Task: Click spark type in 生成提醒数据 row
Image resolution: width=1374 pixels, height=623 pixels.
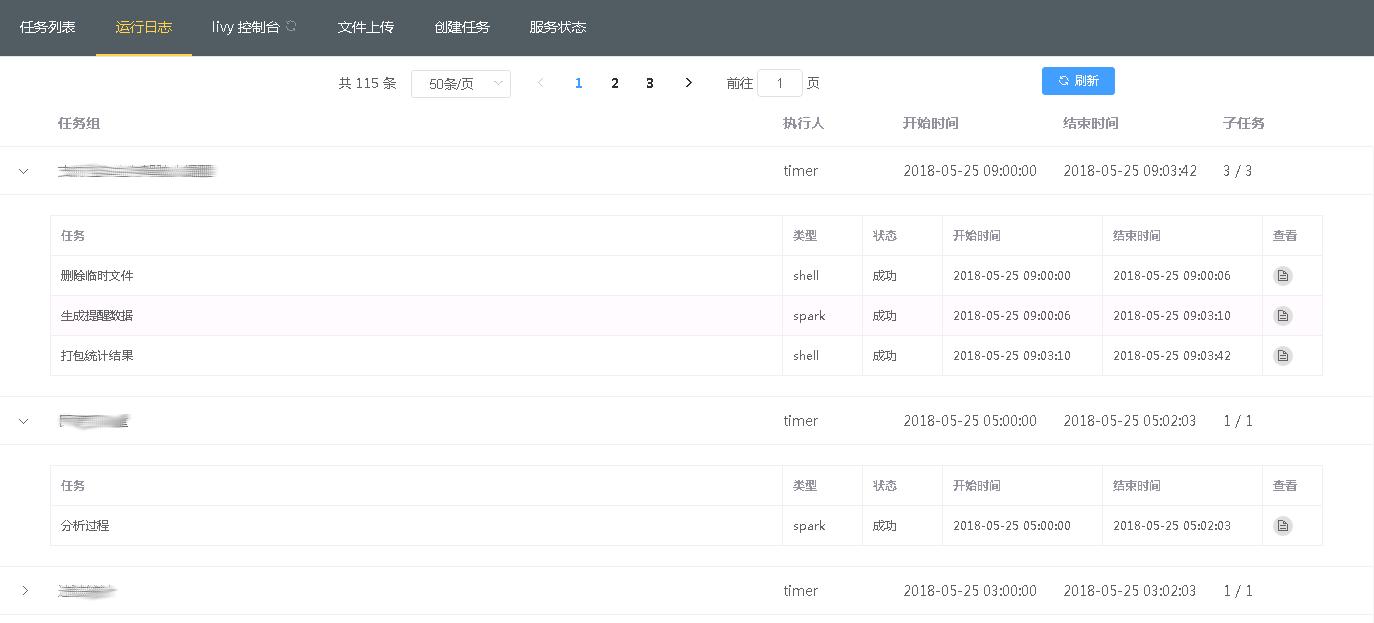Action: pyautogui.click(x=809, y=316)
